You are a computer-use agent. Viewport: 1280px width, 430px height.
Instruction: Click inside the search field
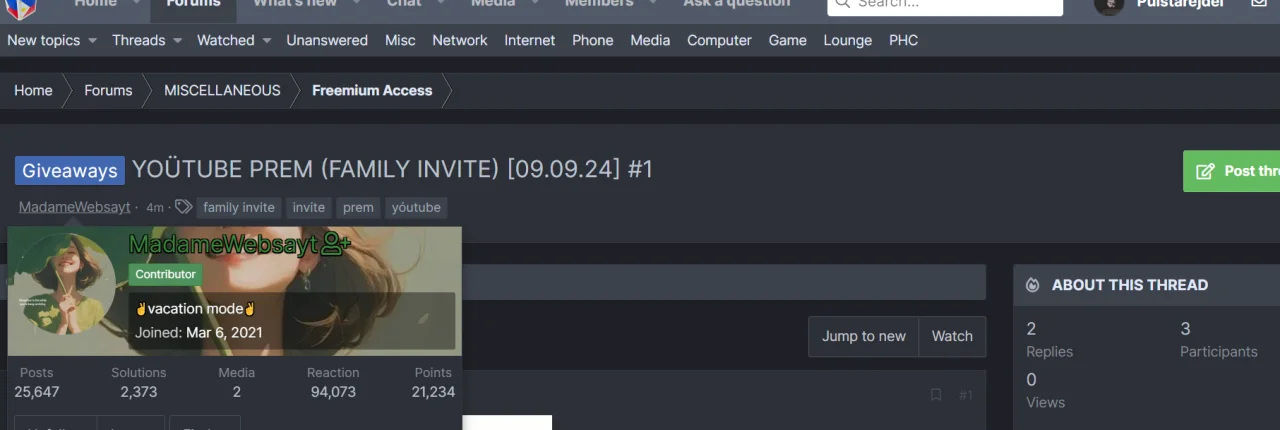[945, 5]
